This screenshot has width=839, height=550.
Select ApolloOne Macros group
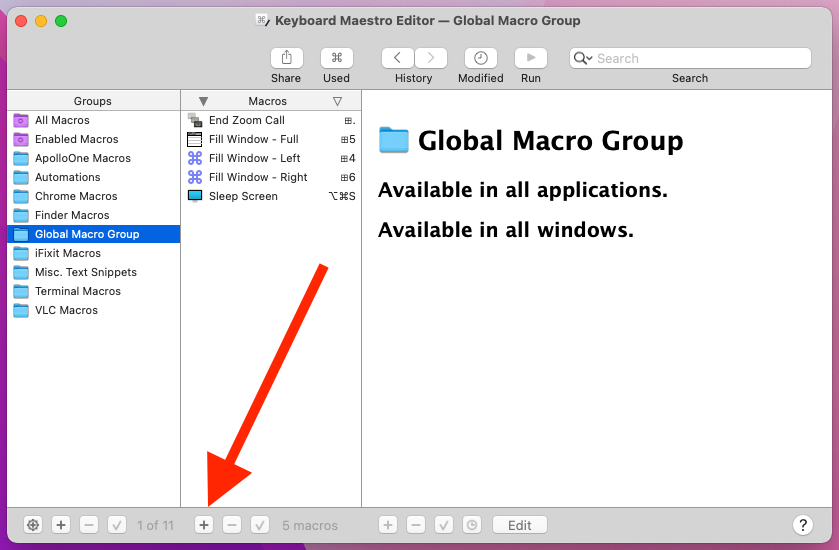pyautogui.click(x=94, y=158)
